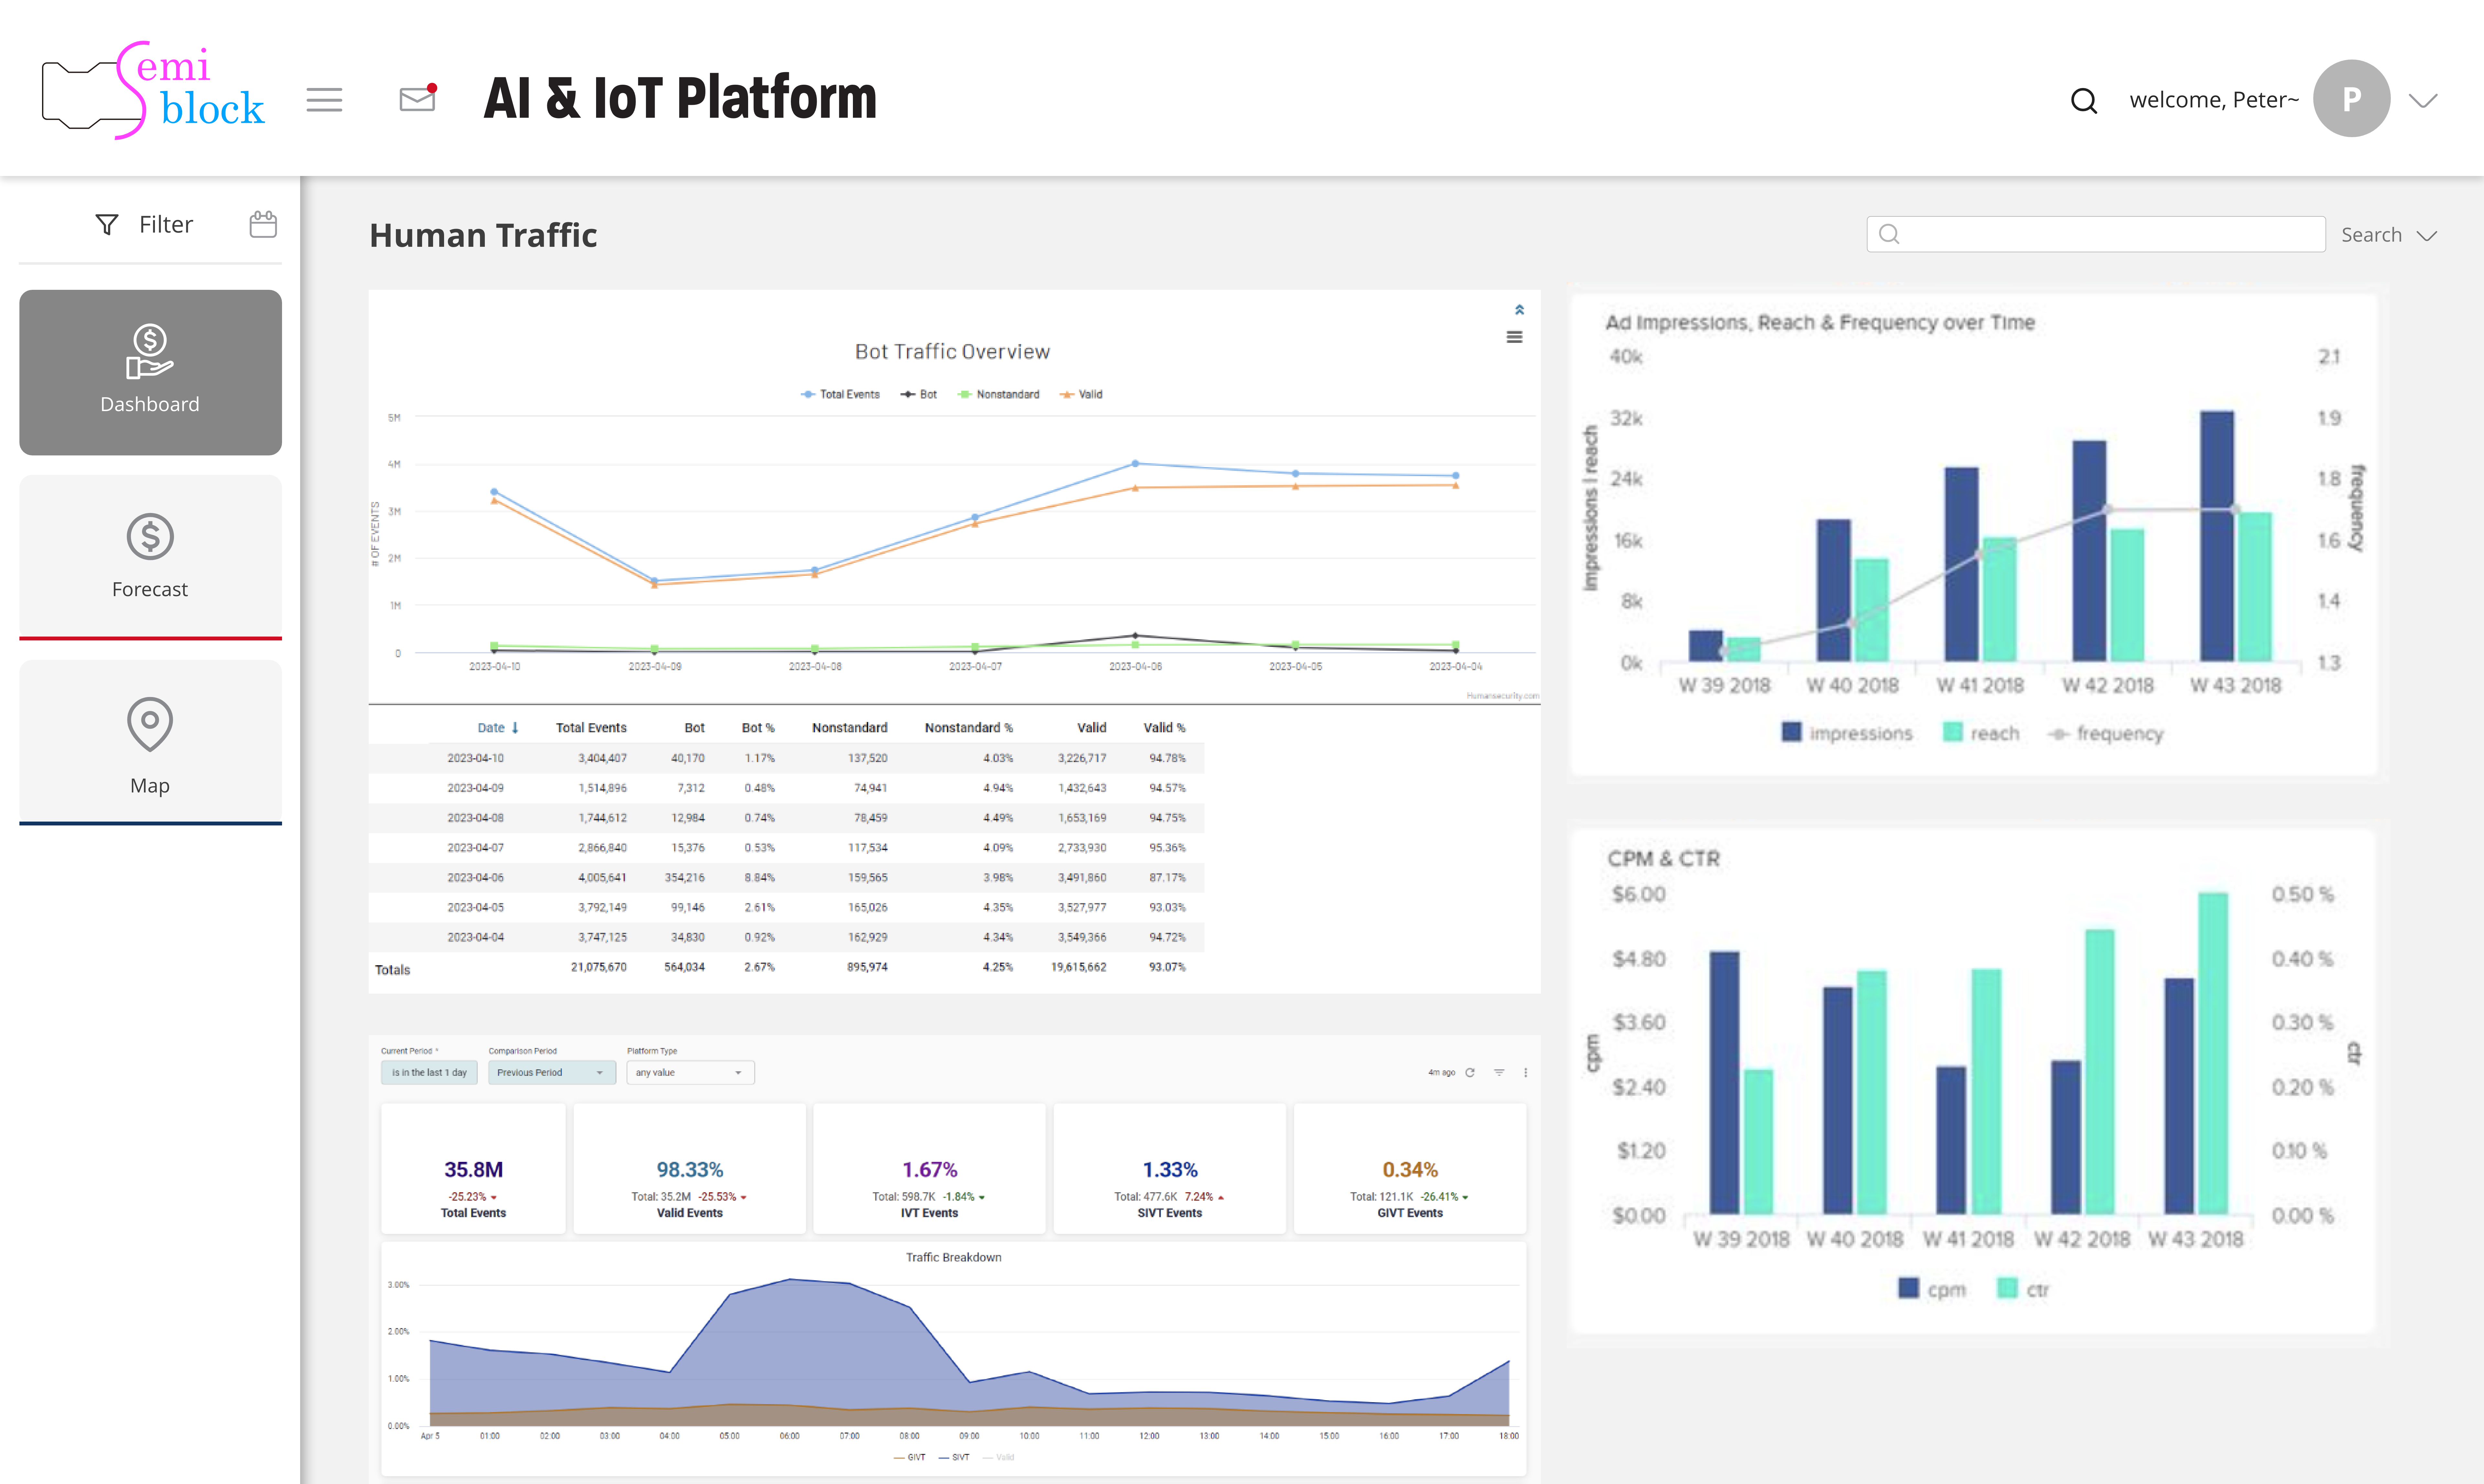This screenshot has height=1484, width=2484.
Task: Open the mail notifications icon
Action: [418, 98]
